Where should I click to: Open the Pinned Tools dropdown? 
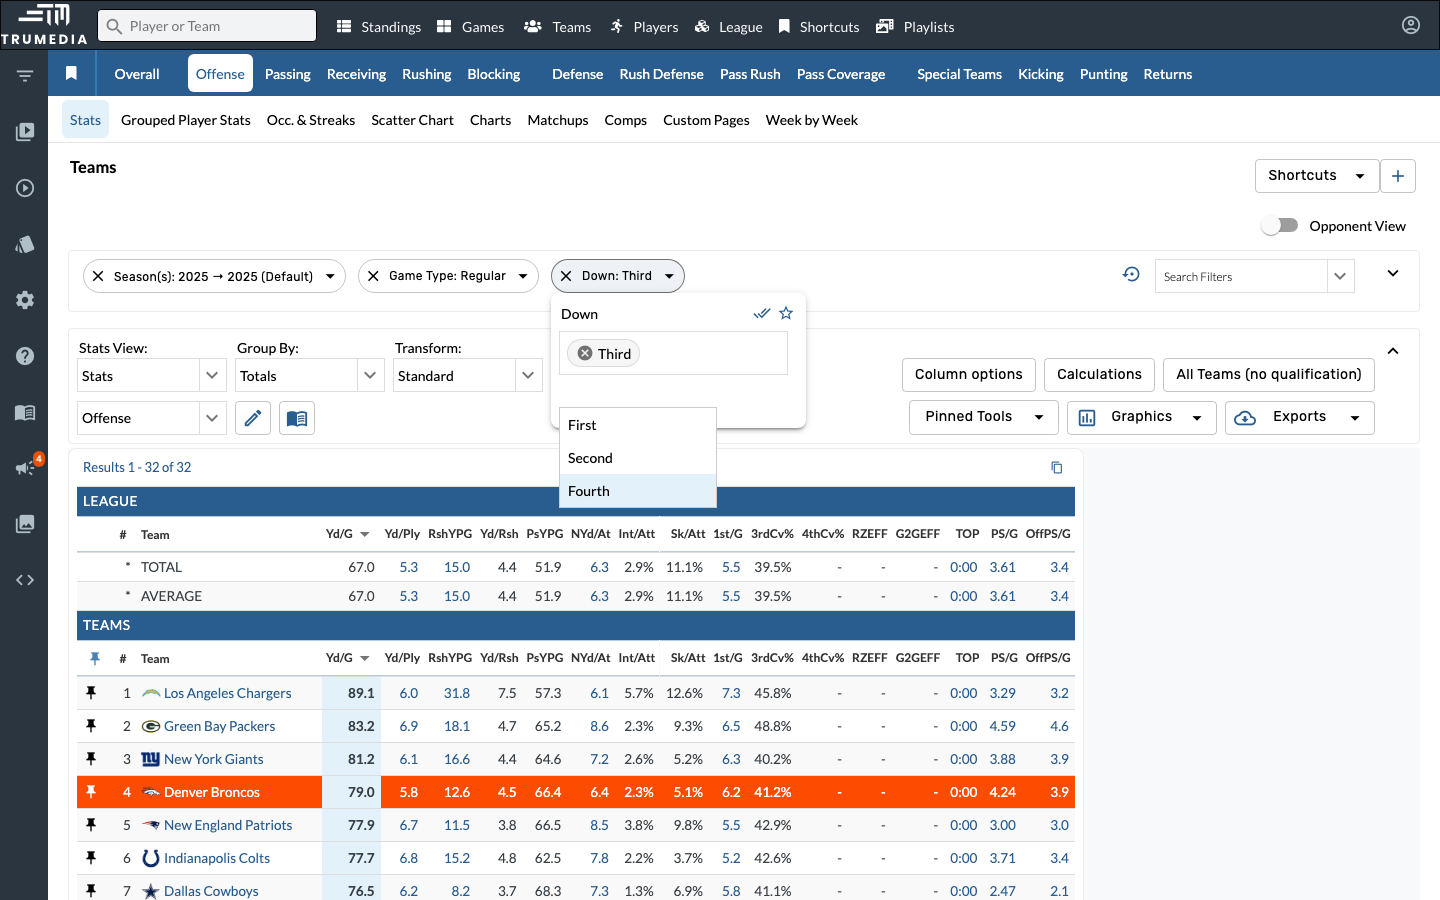pyautogui.click(x=984, y=417)
